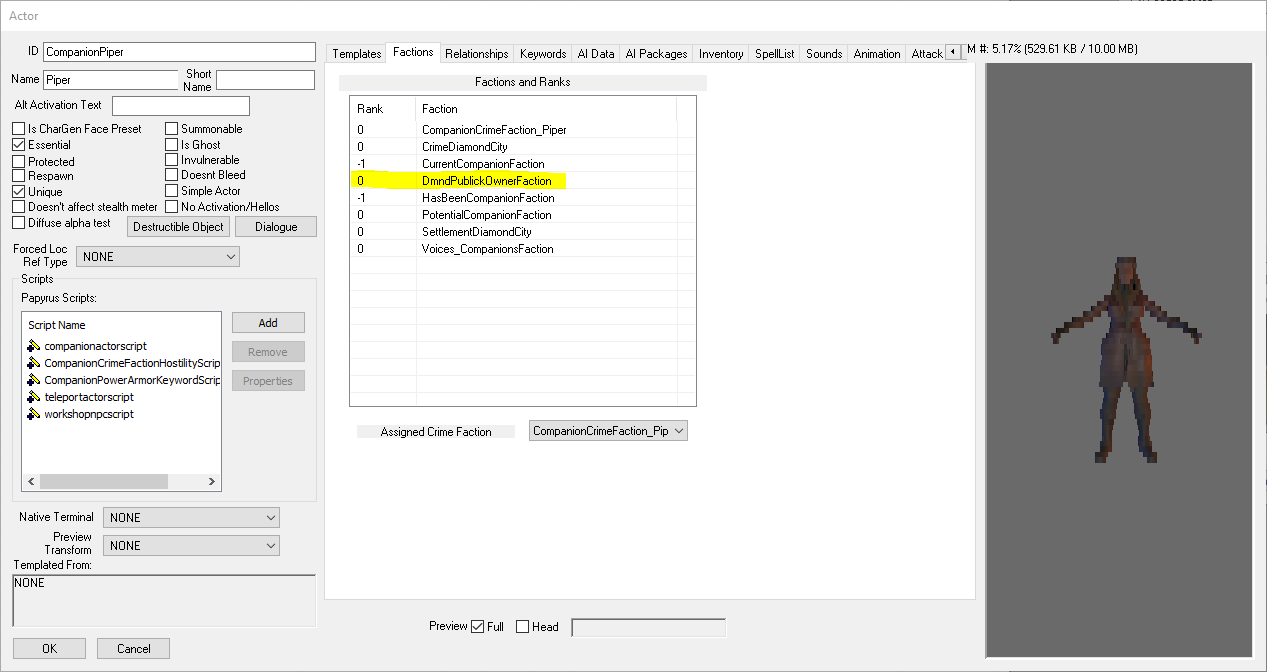Screen dimensions: 1267x672
Task: Click the Alt Activation Text field
Action: point(181,105)
